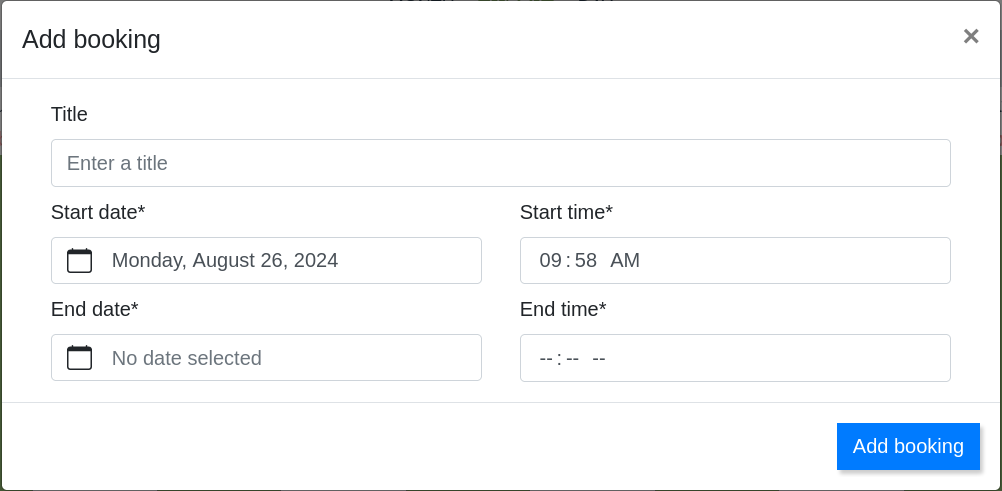The width and height of the screenshot is (1002, 491).
Task: Click the Start time* label
Action: 566,212
